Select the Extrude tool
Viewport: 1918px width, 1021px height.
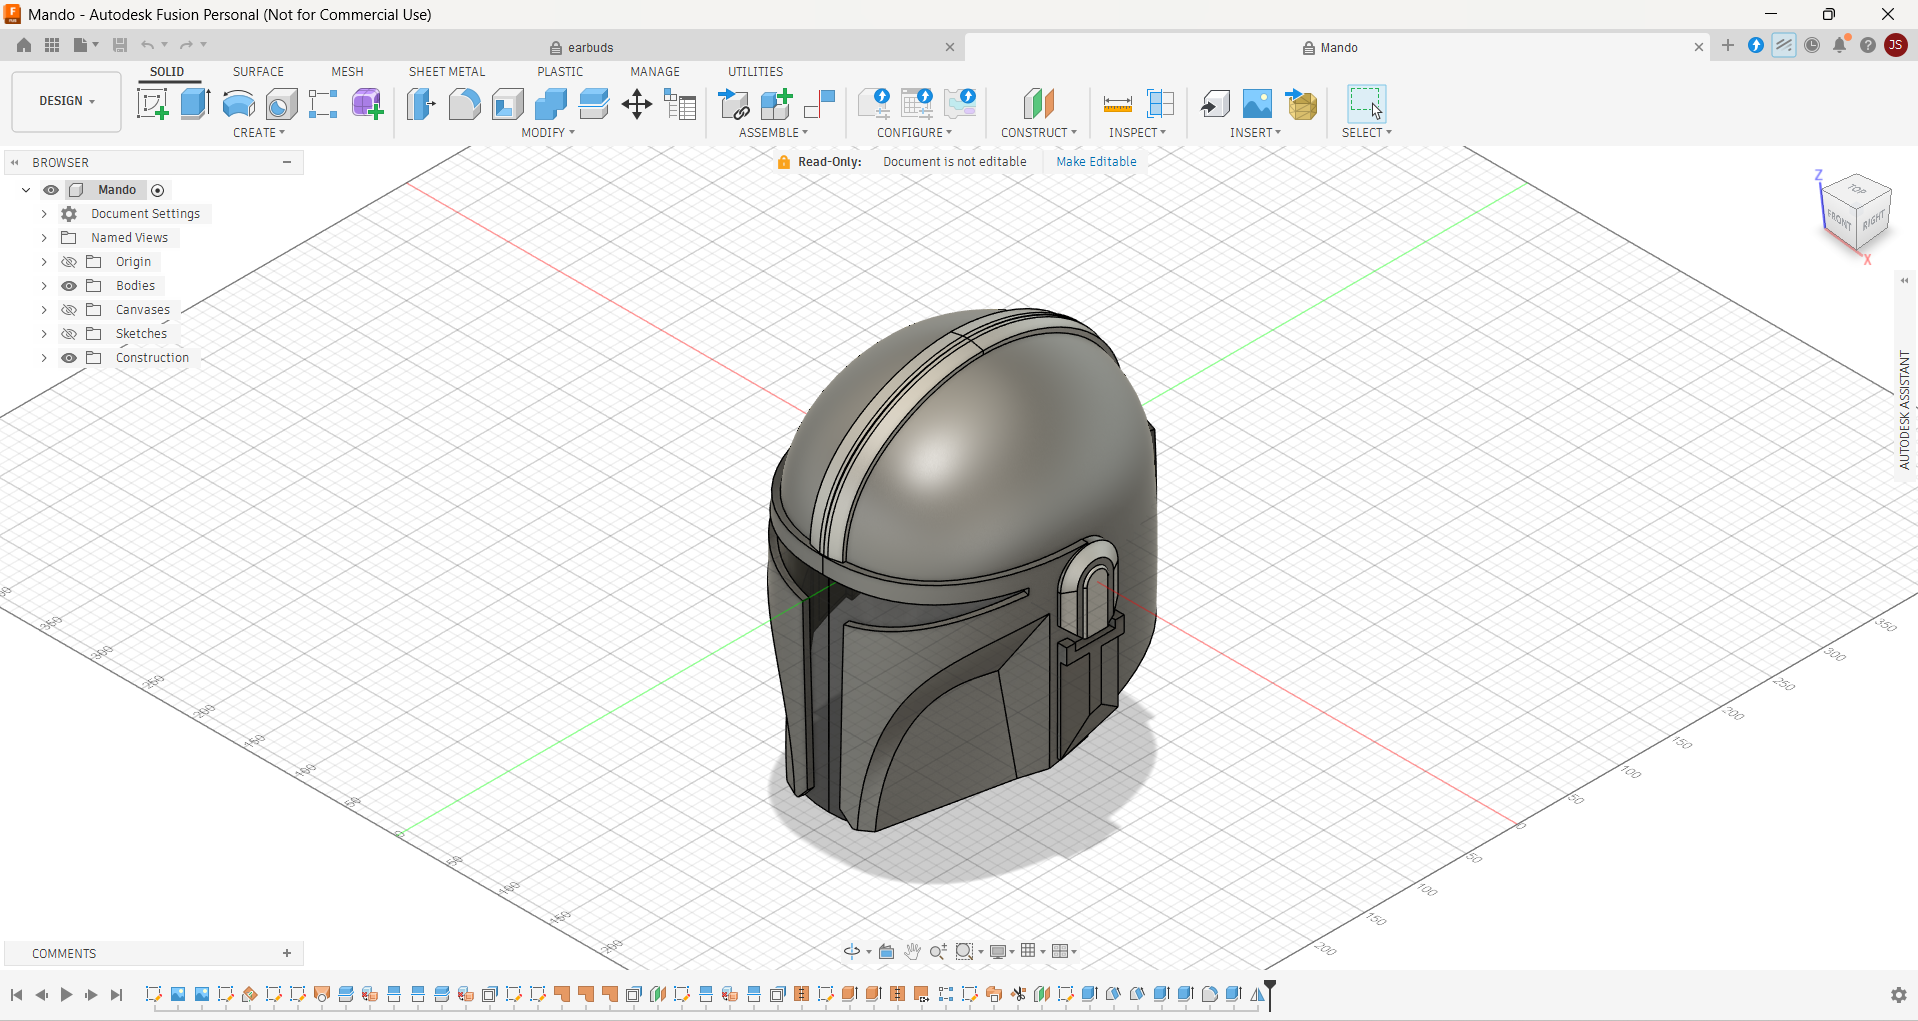pyautogui.click(x=195, y=104)
